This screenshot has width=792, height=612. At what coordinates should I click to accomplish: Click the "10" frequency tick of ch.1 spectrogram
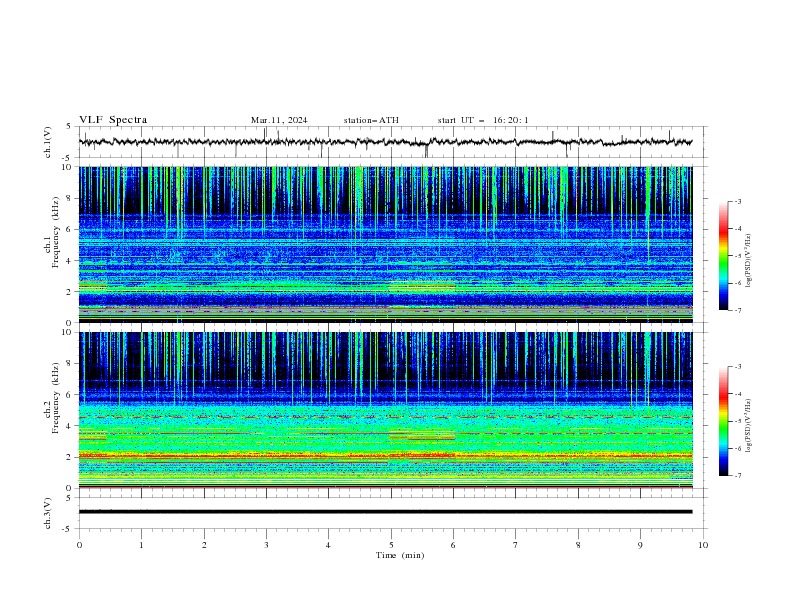[x=66, y=167]
